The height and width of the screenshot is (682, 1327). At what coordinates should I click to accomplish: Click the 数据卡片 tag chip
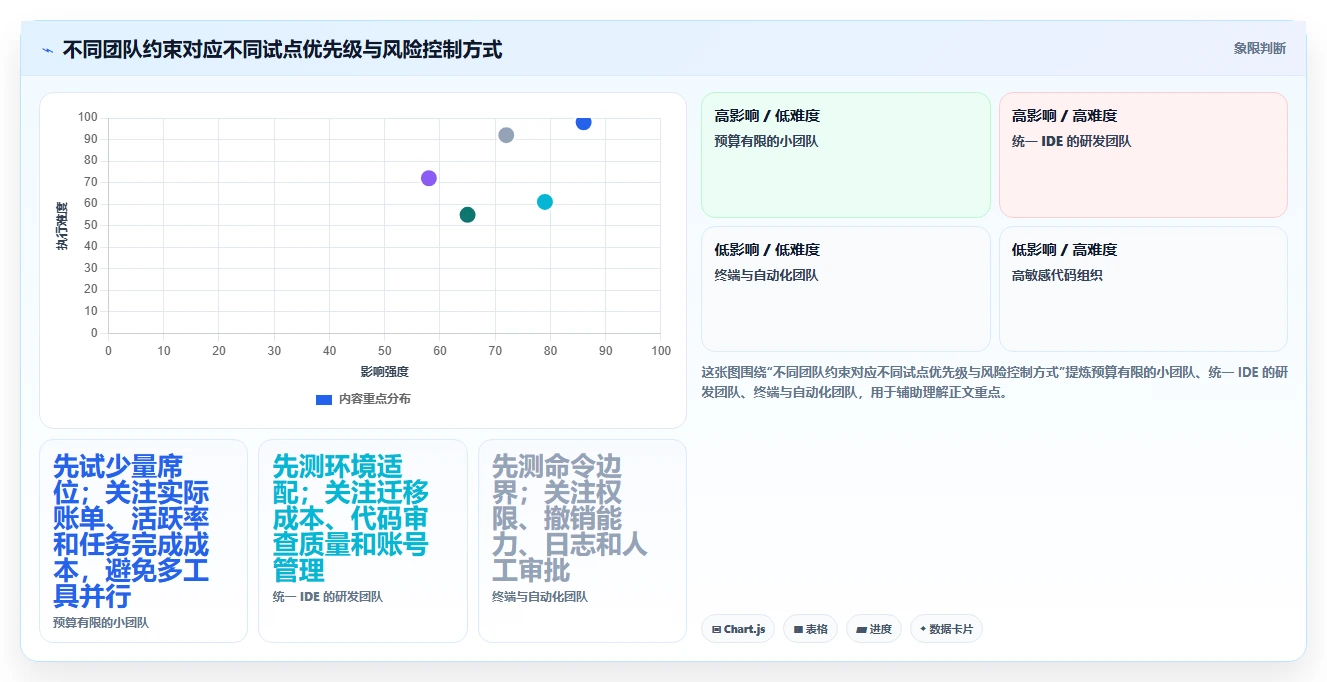tap(946, 629)
